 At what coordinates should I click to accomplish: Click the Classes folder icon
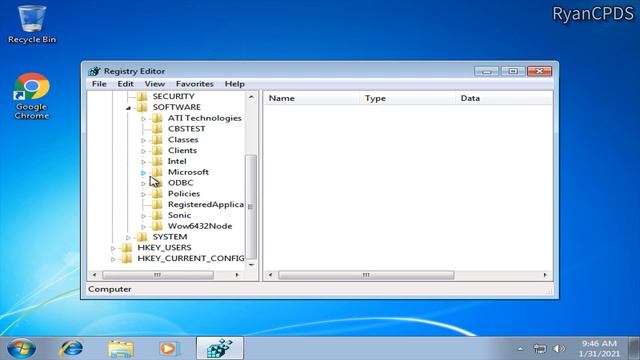[157, 140]
